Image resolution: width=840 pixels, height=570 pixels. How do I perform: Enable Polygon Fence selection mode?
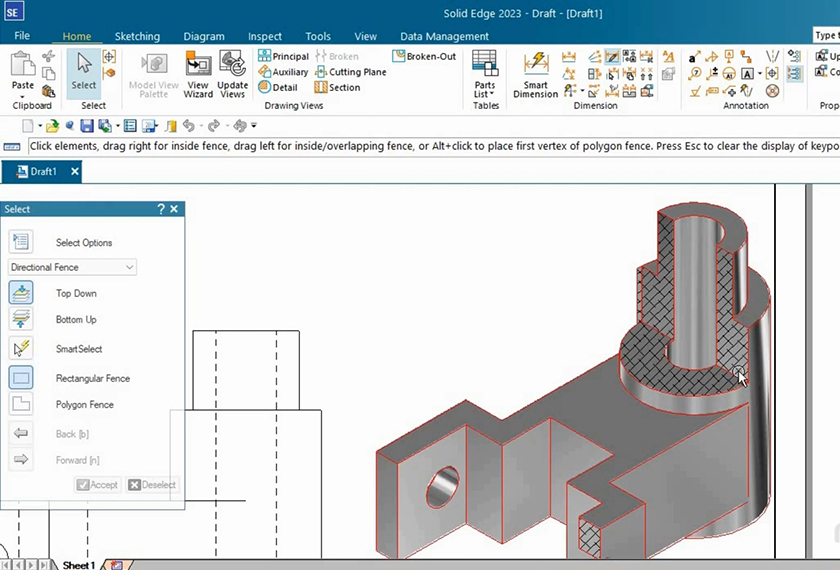pyautogui.click(x=21, y=405)
